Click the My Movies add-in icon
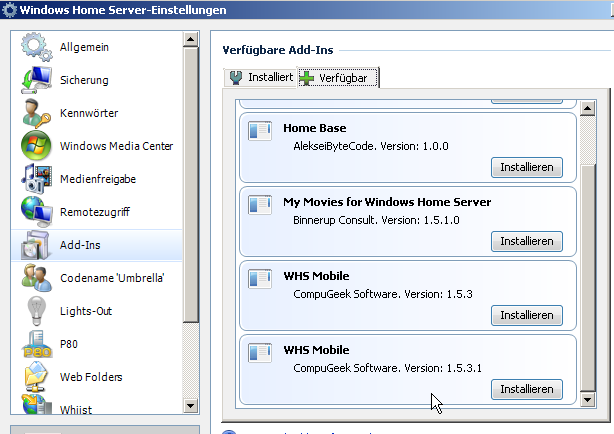 (x=260, y=204)
